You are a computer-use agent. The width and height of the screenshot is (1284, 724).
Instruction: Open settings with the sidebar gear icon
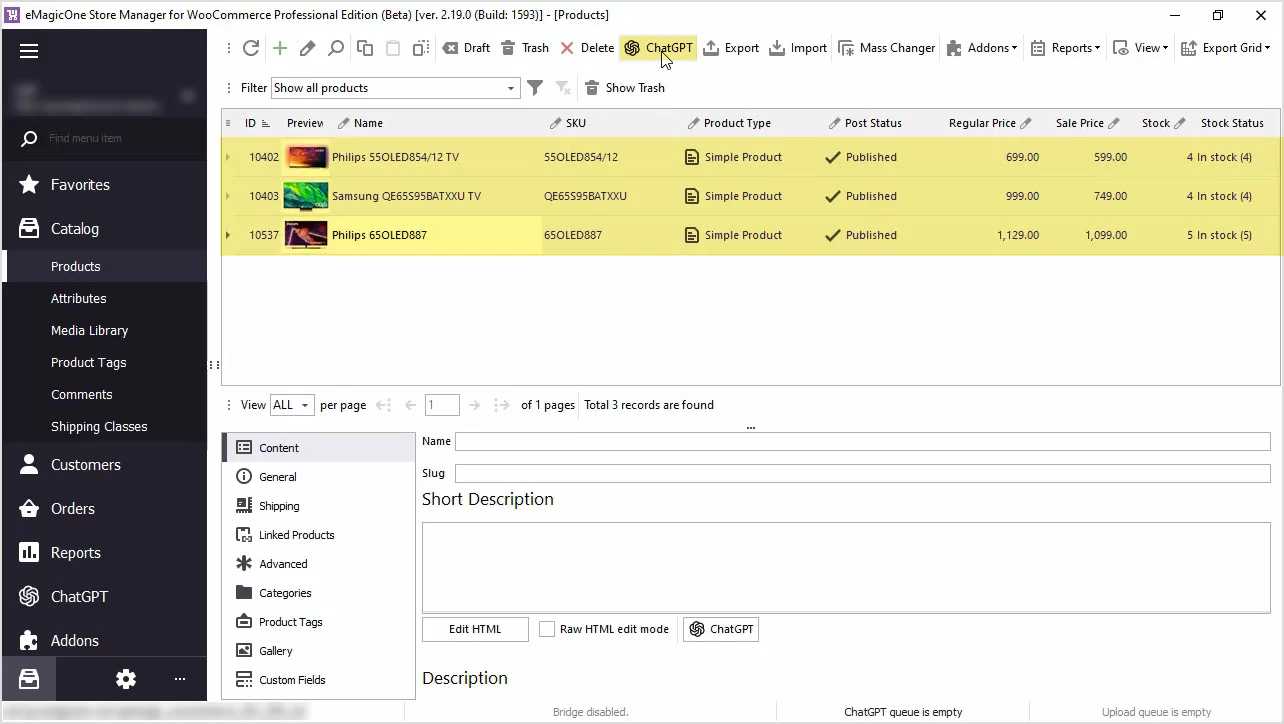click(126, 679)
